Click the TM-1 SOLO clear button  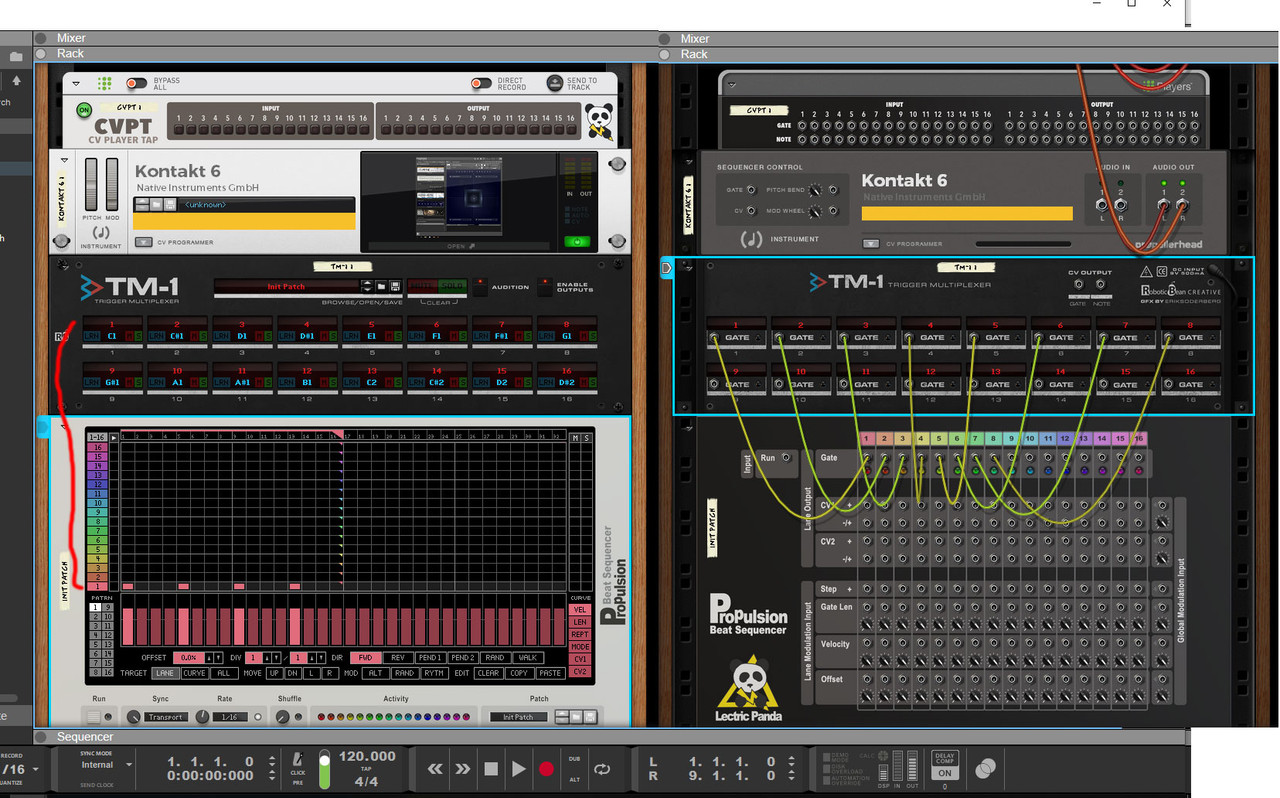pyautogui.click(x=453, y=286)
